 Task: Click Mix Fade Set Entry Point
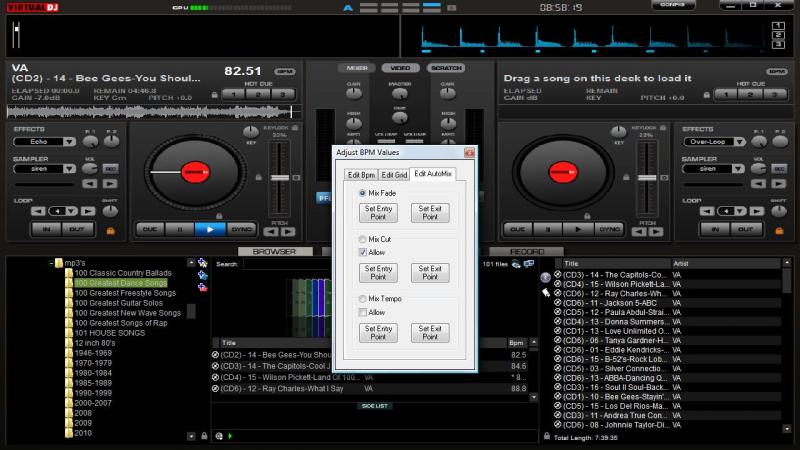(x=378, y=213)
